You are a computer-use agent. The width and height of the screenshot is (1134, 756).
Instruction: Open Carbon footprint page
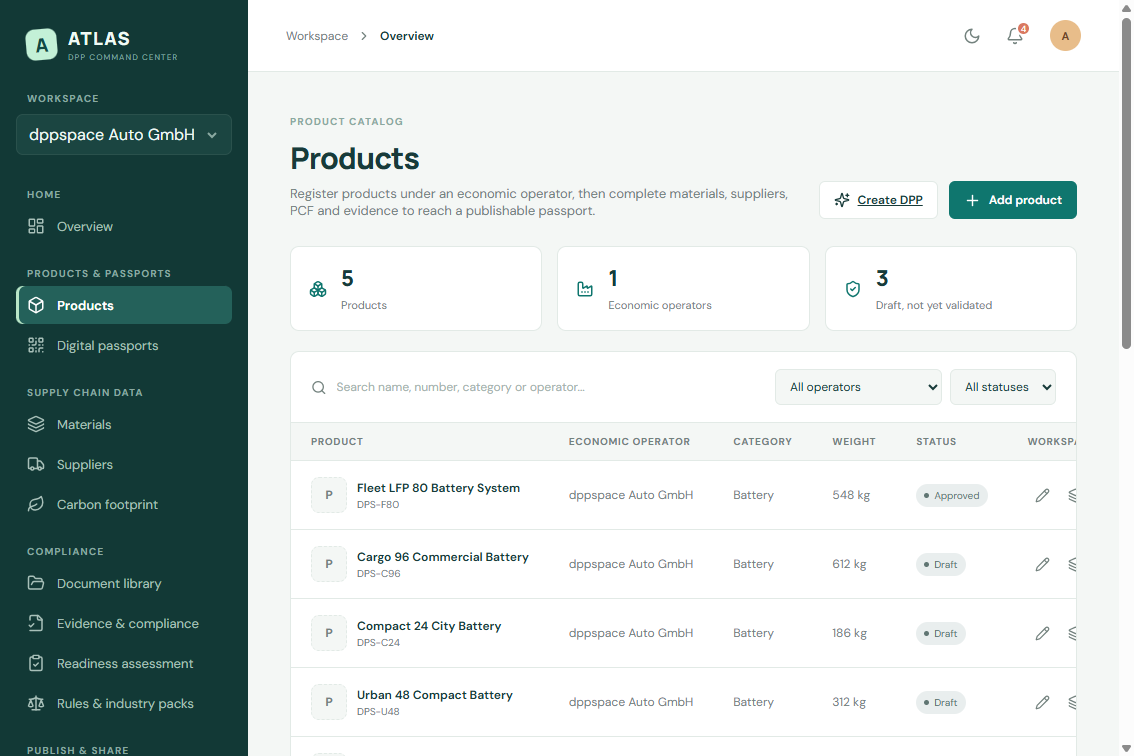tap(124, 504)
